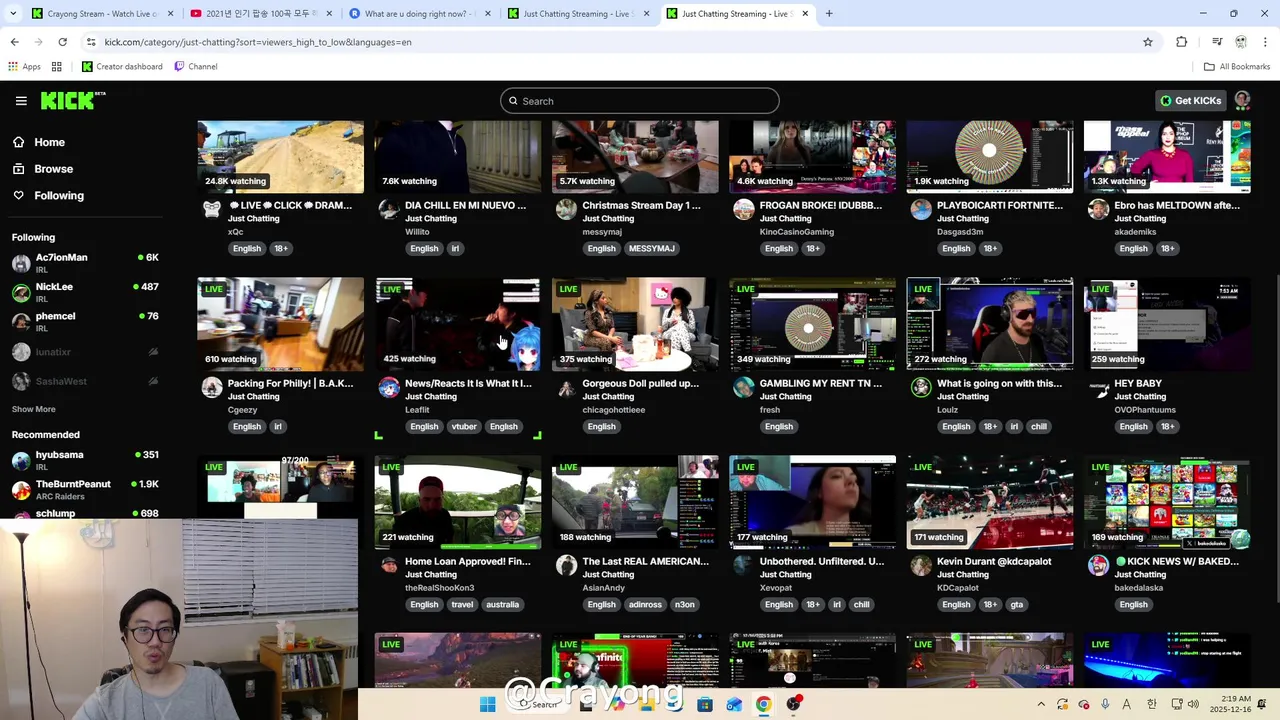The image size is (1280, 720).
Task: Open HEY BABY stream title
Action: 1138,383
